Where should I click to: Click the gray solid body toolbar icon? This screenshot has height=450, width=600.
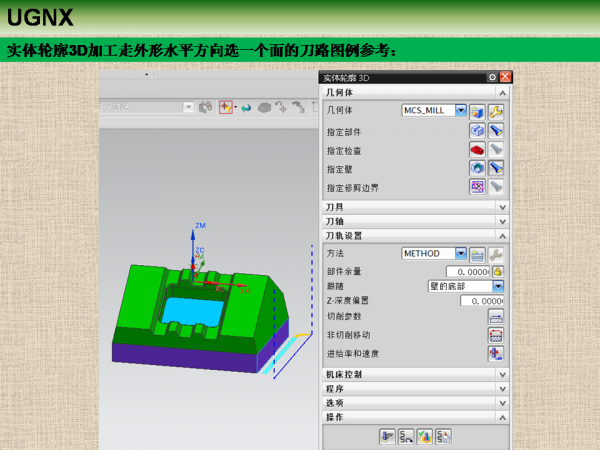click(x=264, y=108)
